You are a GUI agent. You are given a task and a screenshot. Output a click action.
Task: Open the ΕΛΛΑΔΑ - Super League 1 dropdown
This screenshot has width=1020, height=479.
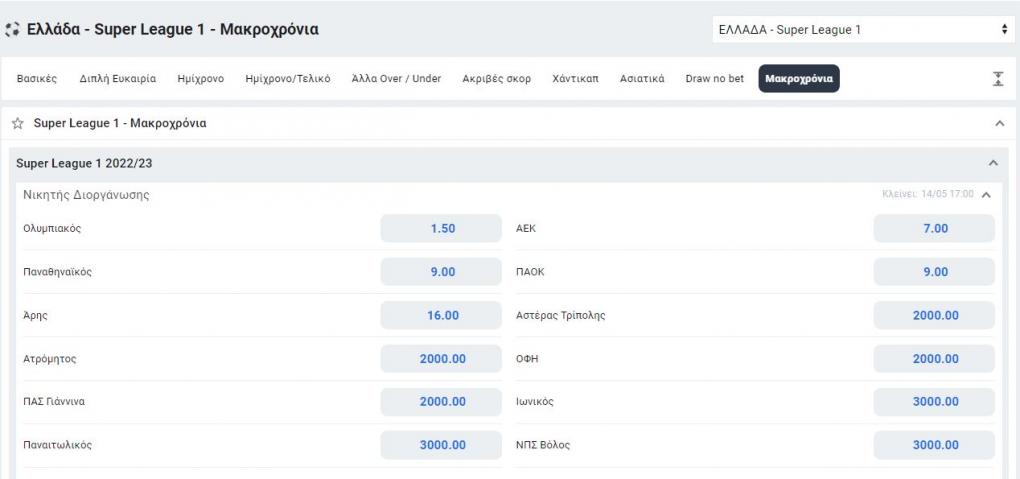(863, 30)
